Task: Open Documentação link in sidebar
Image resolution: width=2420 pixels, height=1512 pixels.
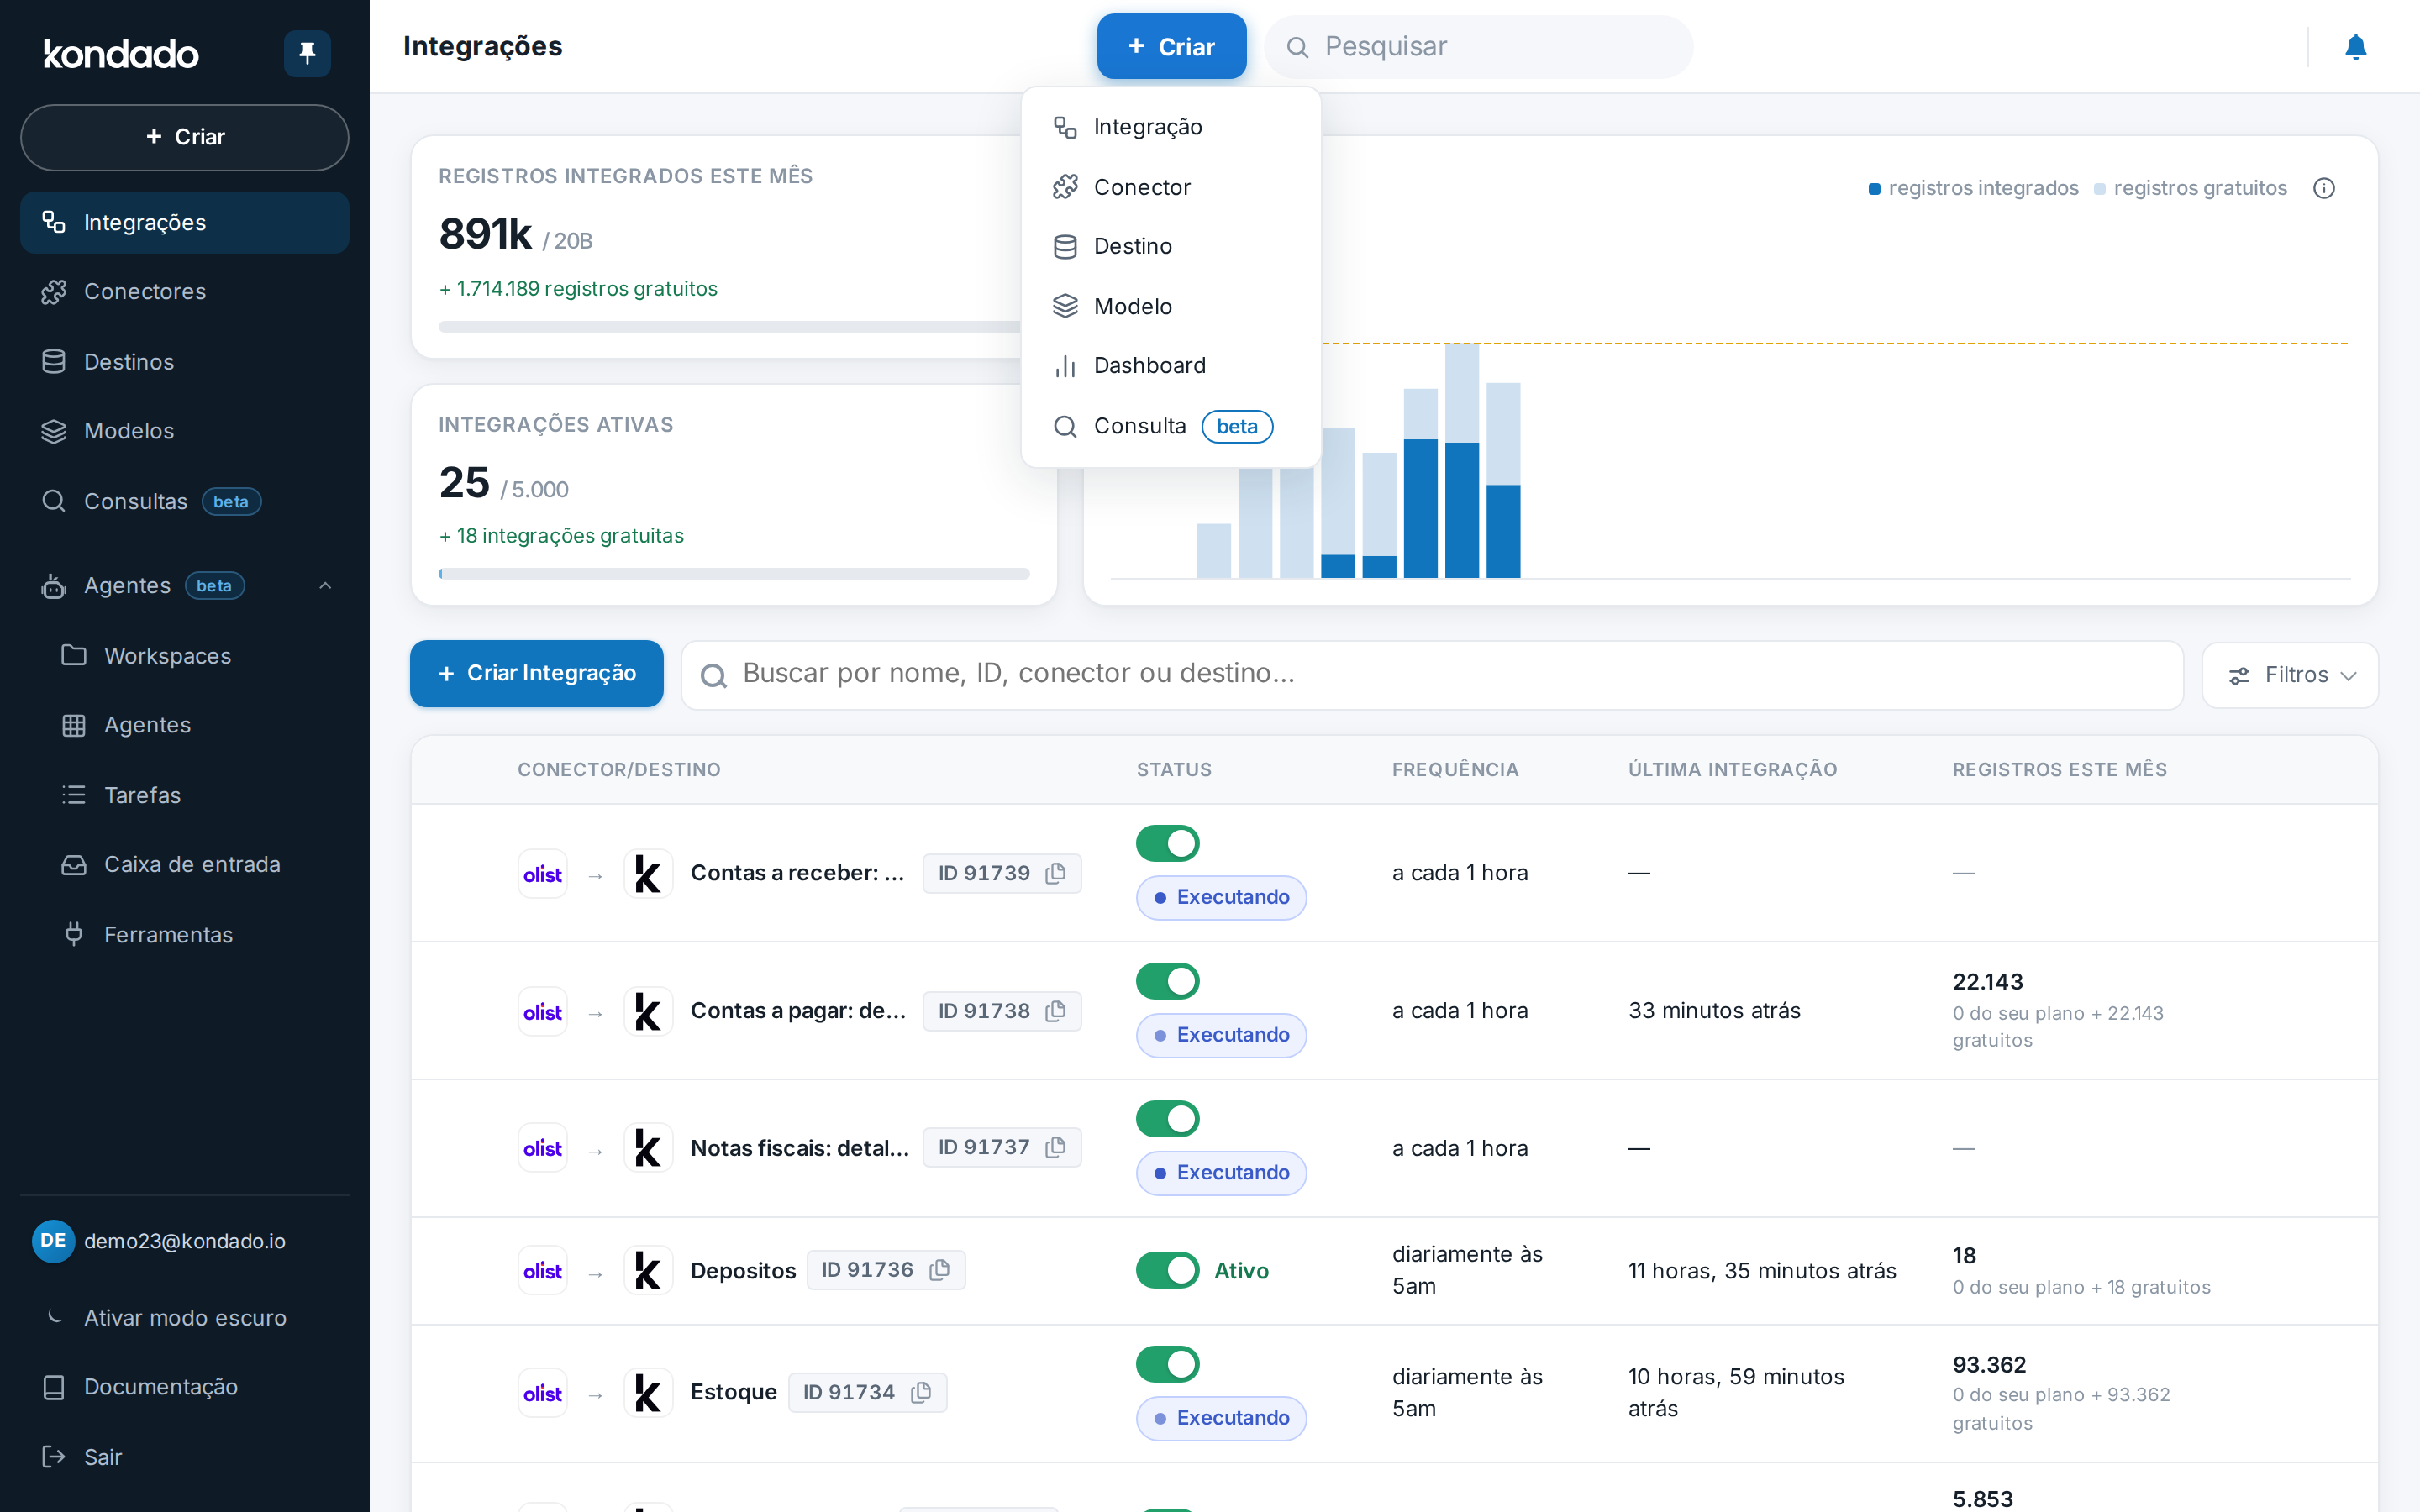Action: pyautogui.click(x=184, y=1387)
